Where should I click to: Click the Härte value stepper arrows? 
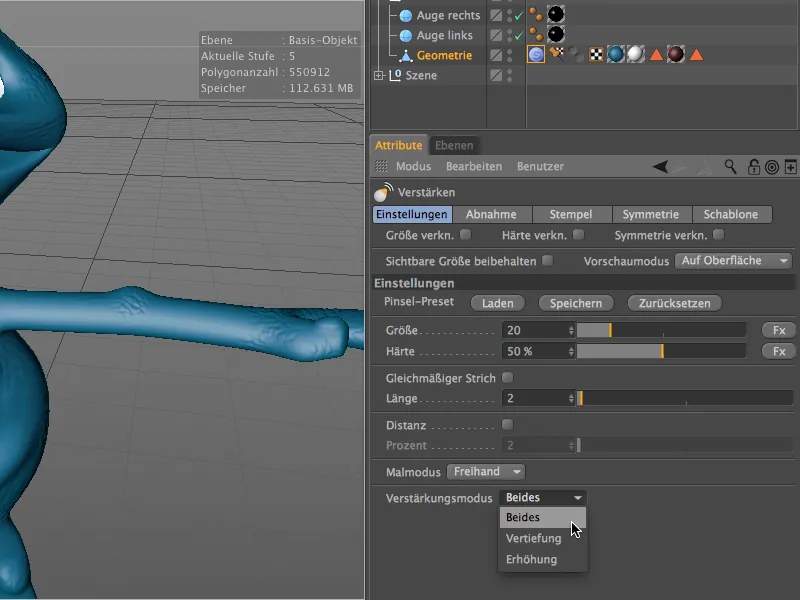(571, 352)
